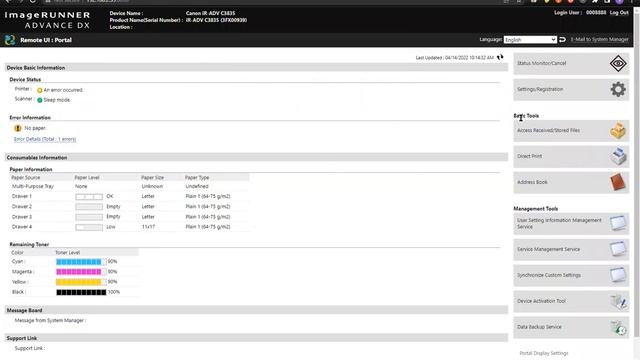The height and width of the screenshot is (360, 640).
Task: Click the Synchronize Custom Settings icon
Action: coord(618,275)
